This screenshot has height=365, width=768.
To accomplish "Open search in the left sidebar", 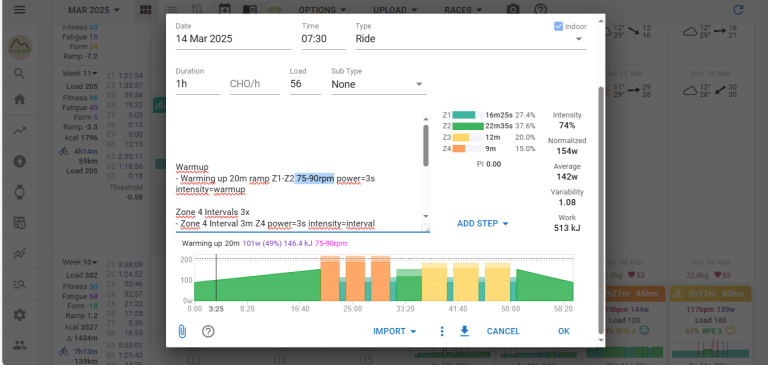I will tap(20, 73).
